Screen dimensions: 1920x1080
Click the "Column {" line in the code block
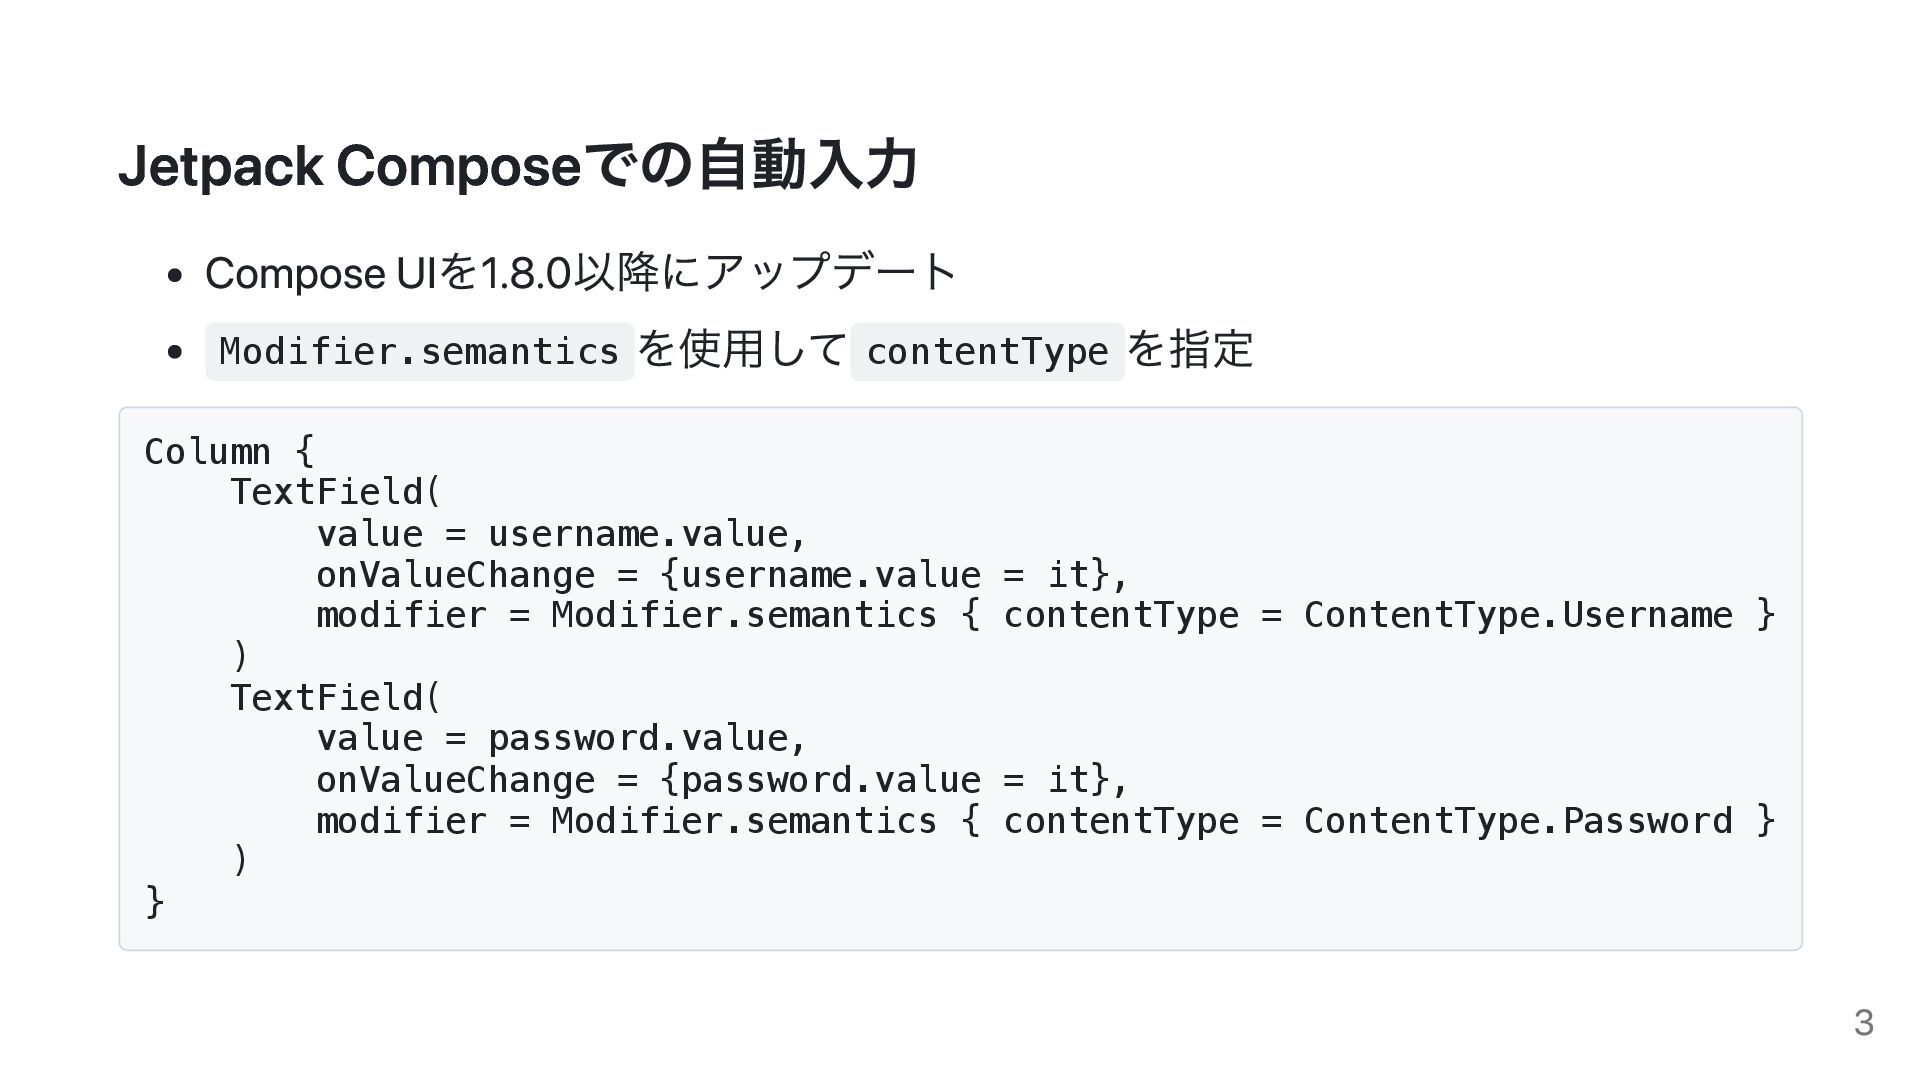coord(229,451)
